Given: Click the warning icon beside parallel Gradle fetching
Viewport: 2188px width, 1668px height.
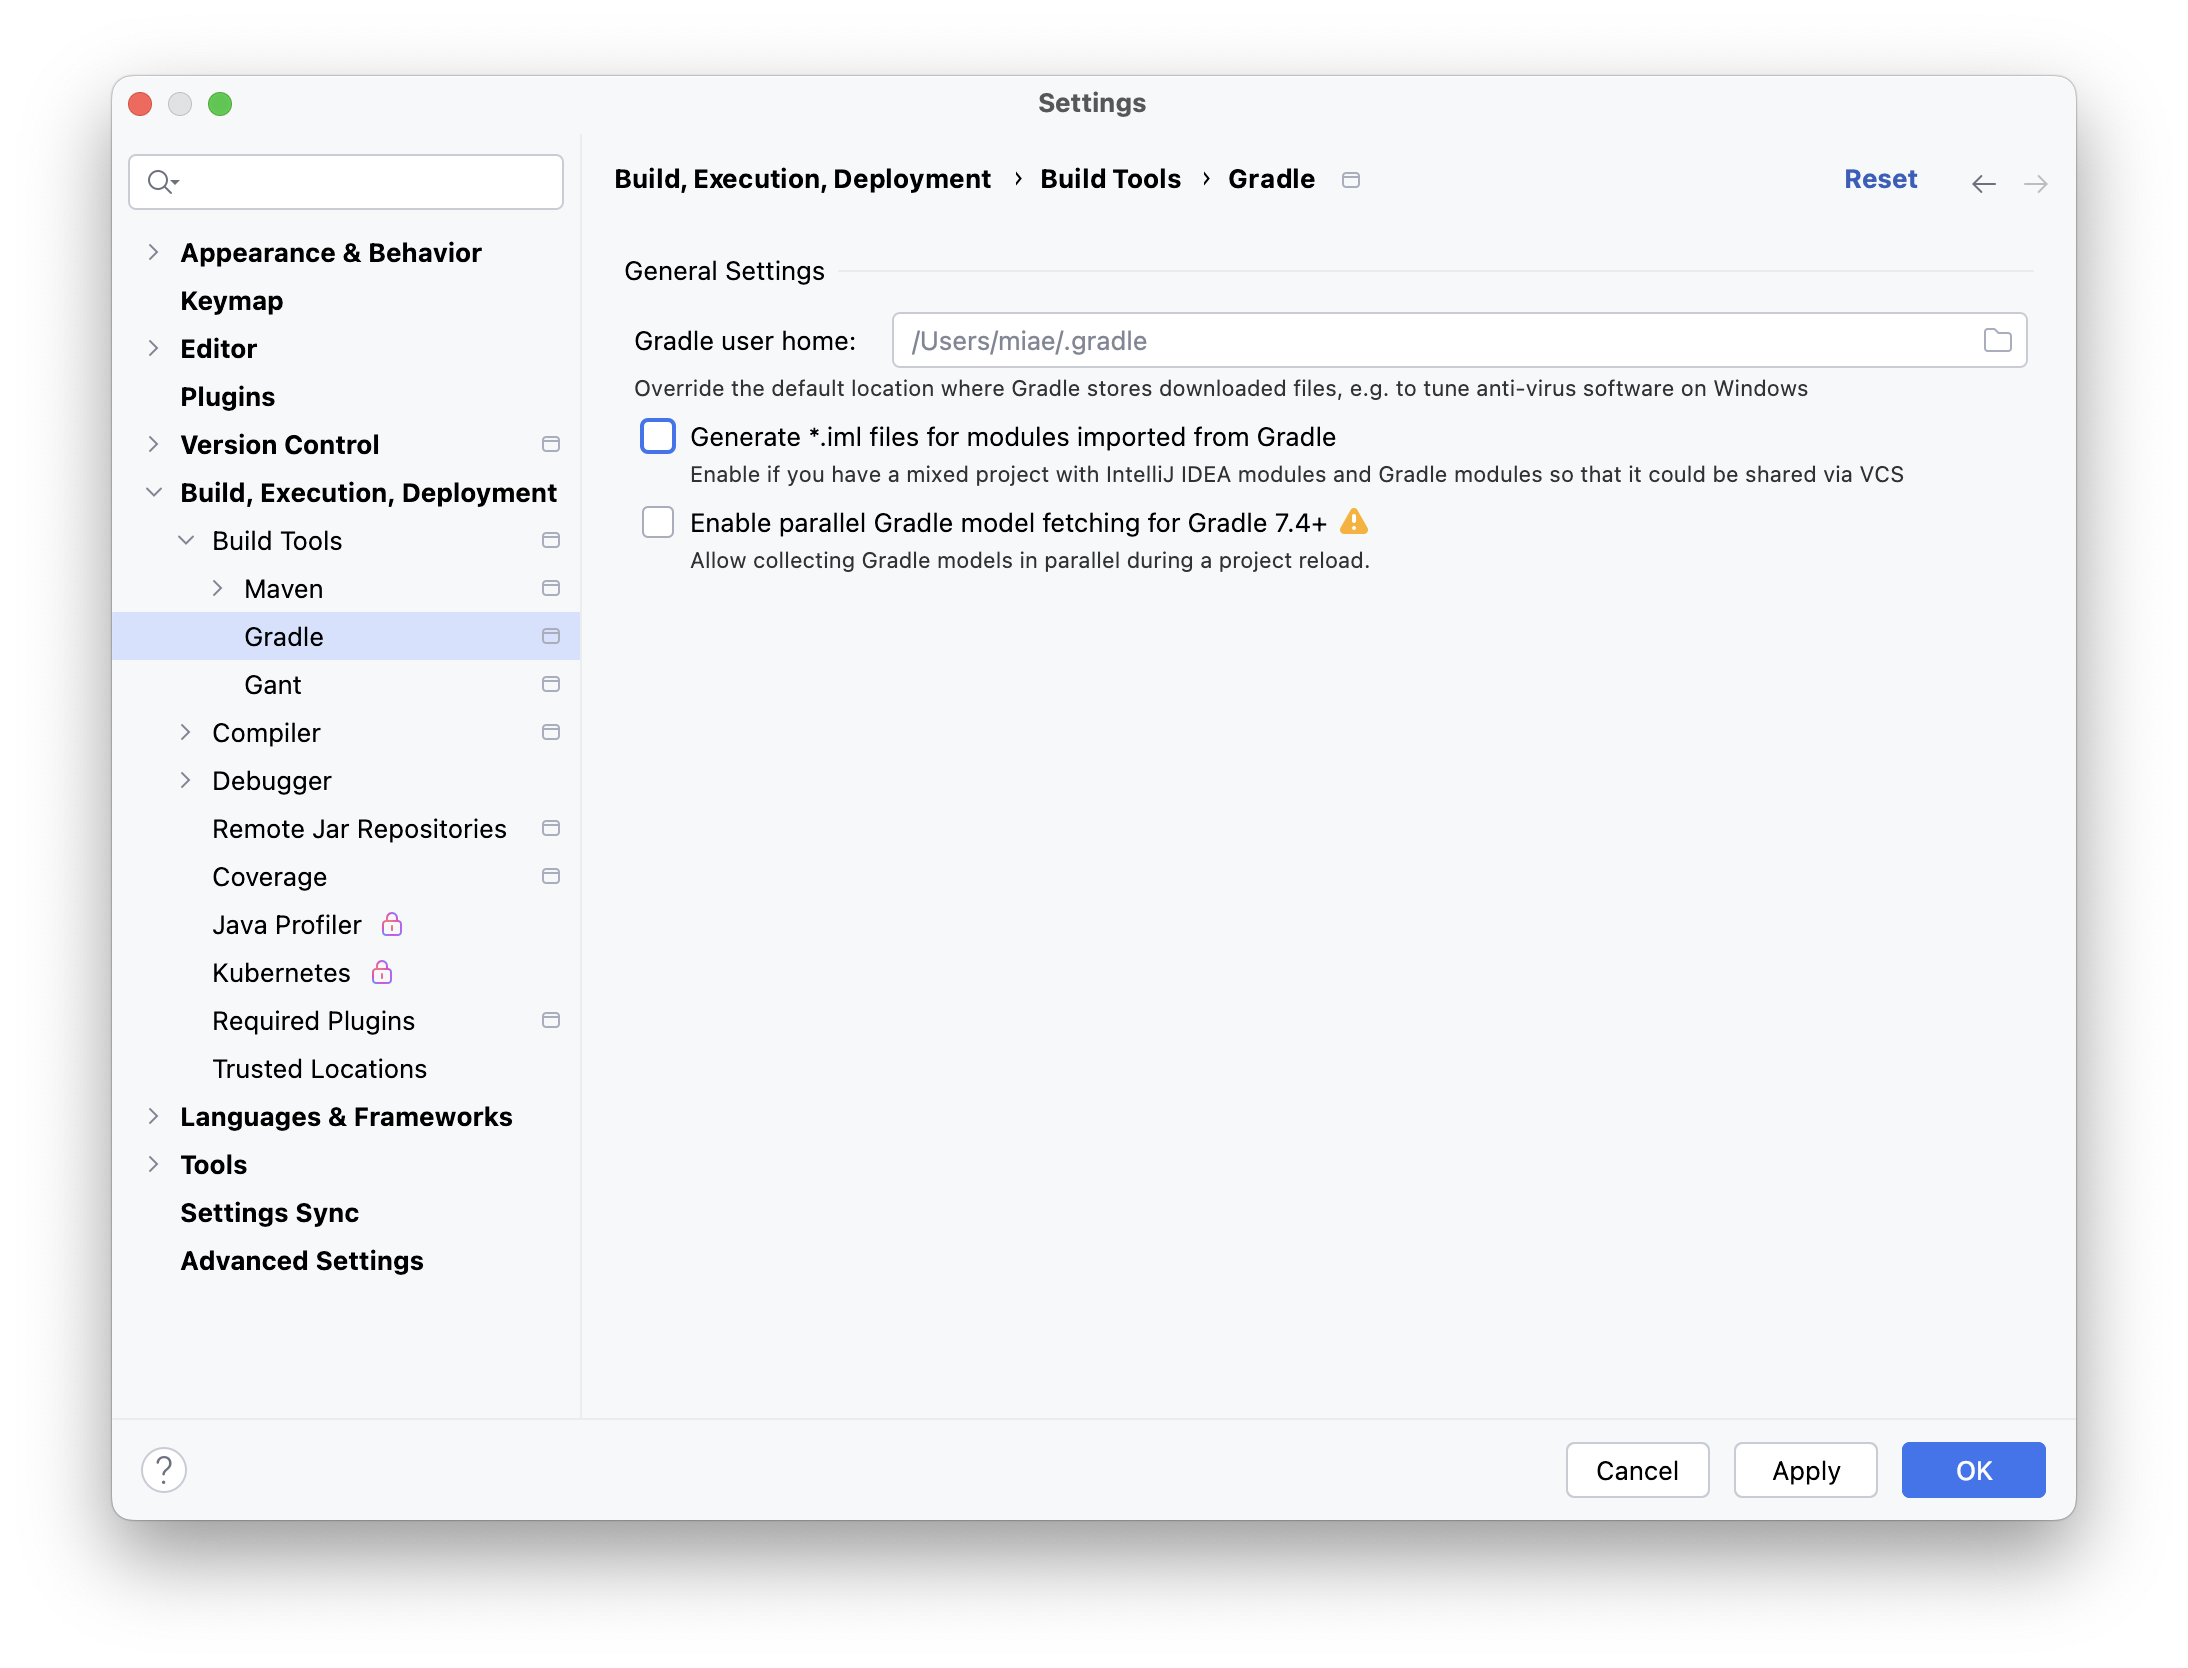Looking at the screenshot, I should 1353,522.
